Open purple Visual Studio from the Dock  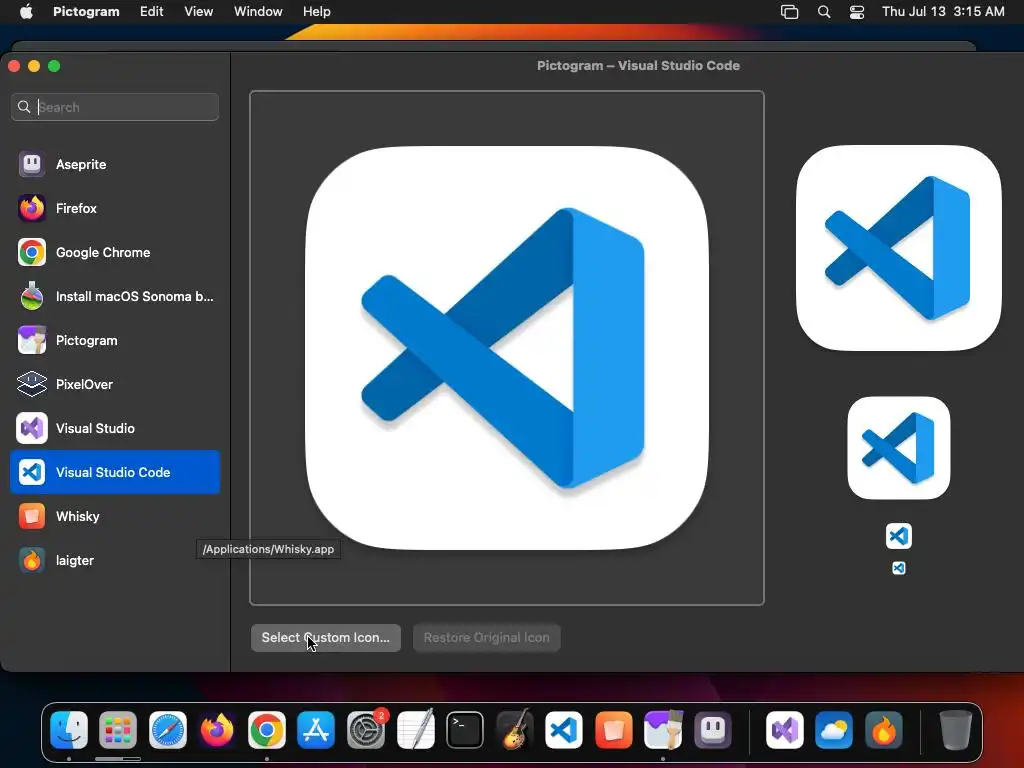click(784, 729)
